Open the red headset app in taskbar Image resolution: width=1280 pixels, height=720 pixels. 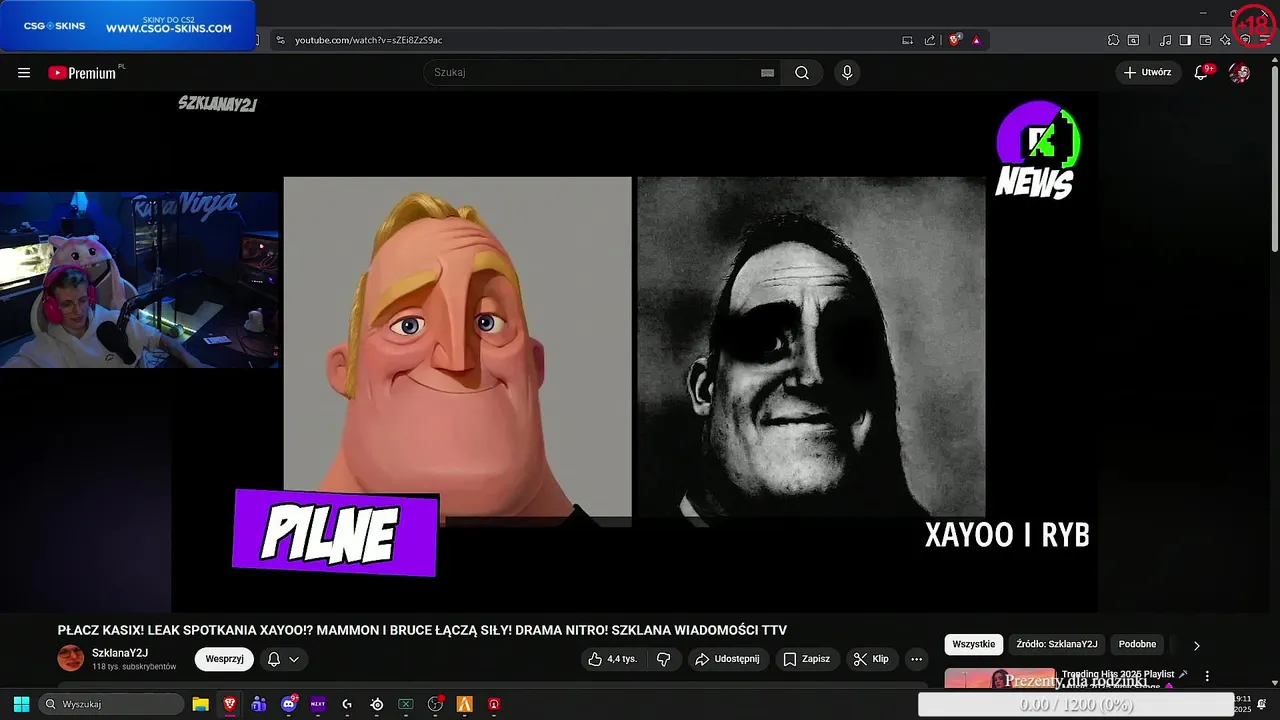pos(494,704)
